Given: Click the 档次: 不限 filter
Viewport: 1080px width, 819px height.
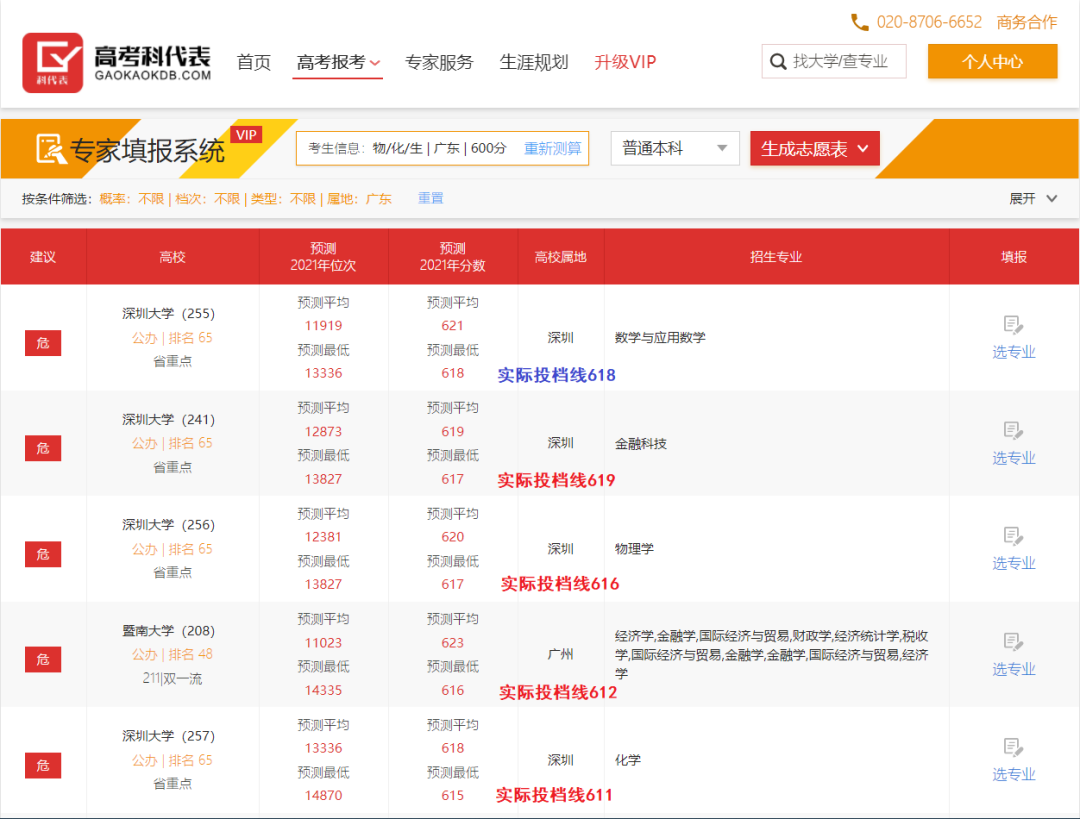Looking at the screenshot, I should click(x=207, y=199).
